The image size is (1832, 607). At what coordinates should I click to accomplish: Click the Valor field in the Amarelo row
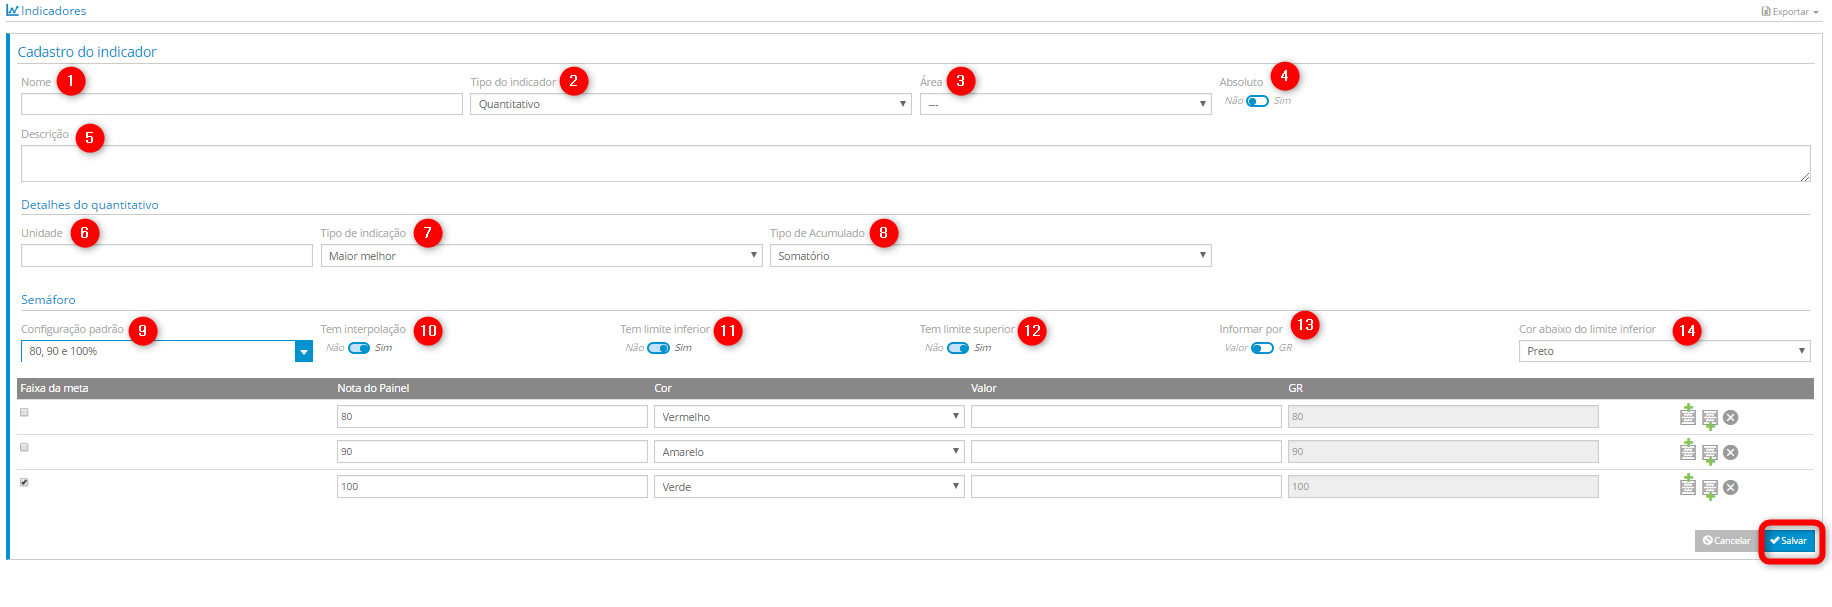click(x=1126, y=452)
